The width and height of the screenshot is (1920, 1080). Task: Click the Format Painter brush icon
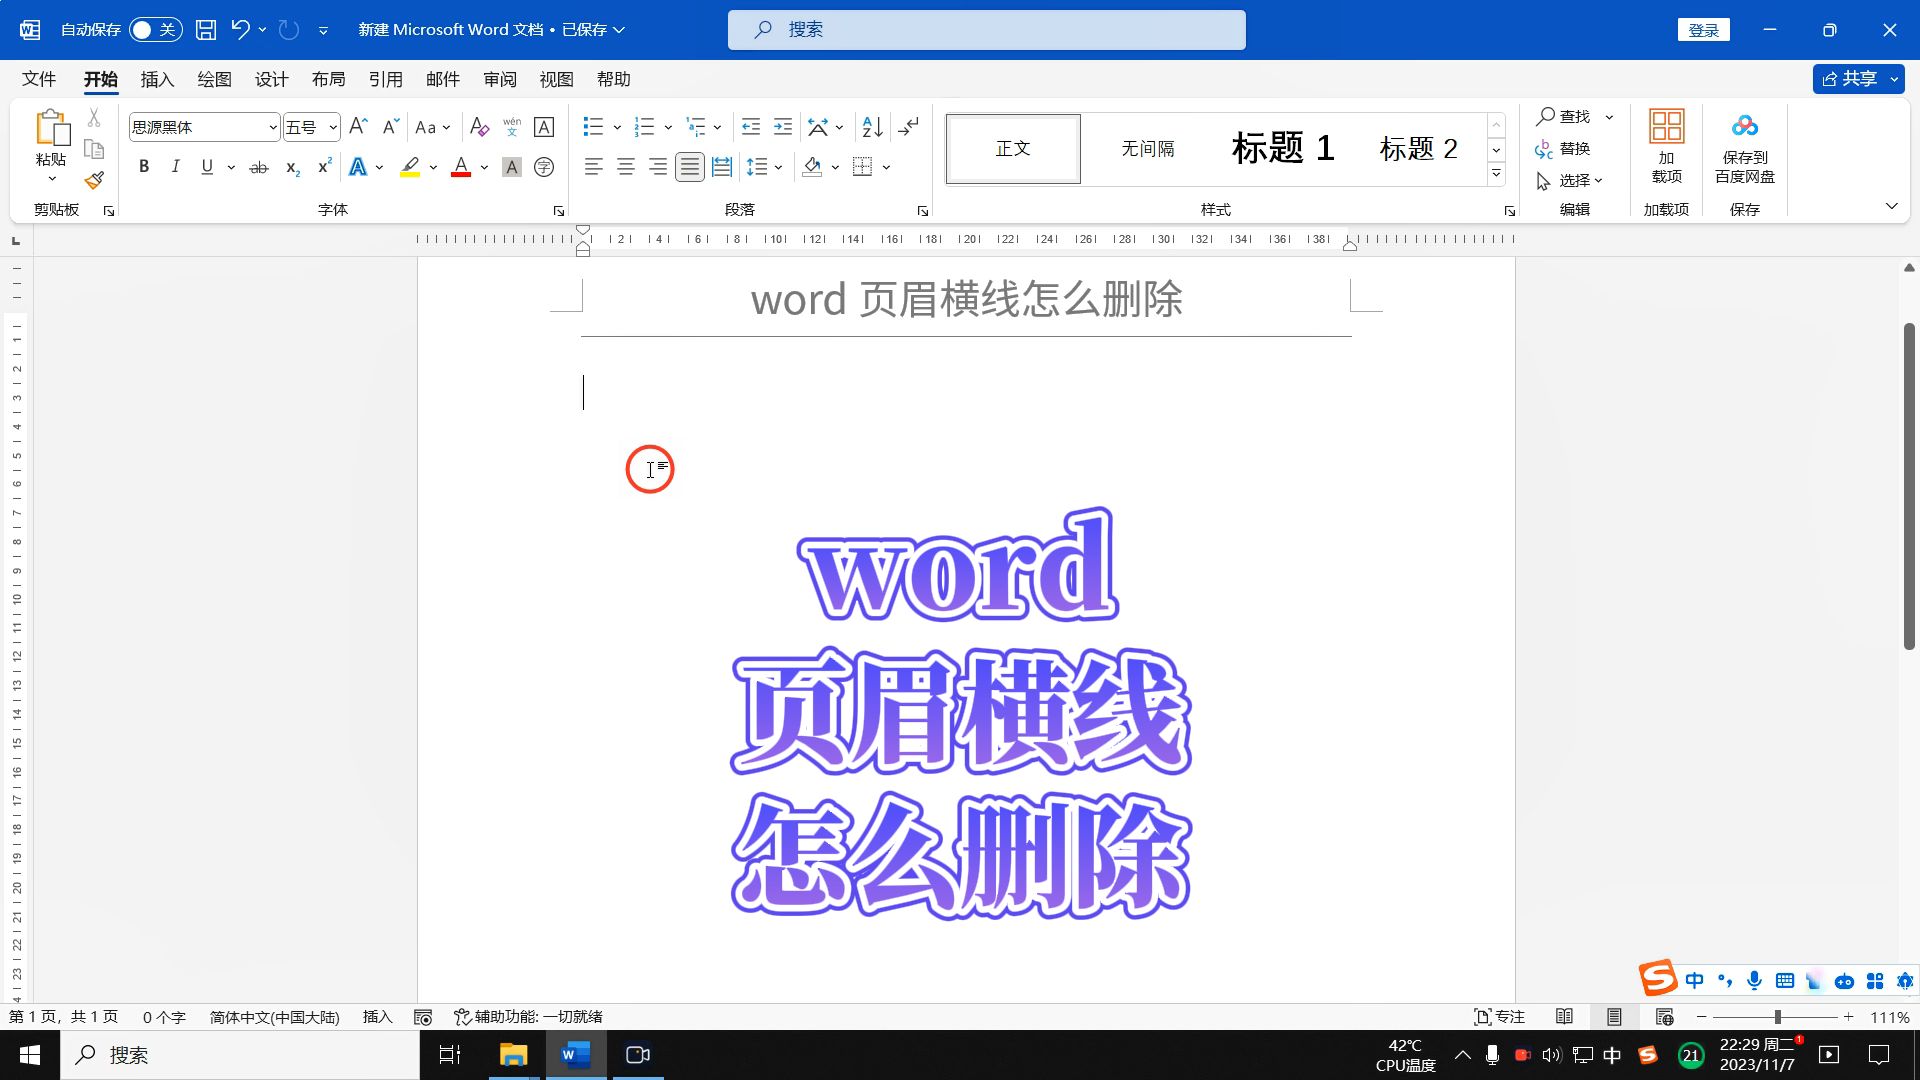94,180
